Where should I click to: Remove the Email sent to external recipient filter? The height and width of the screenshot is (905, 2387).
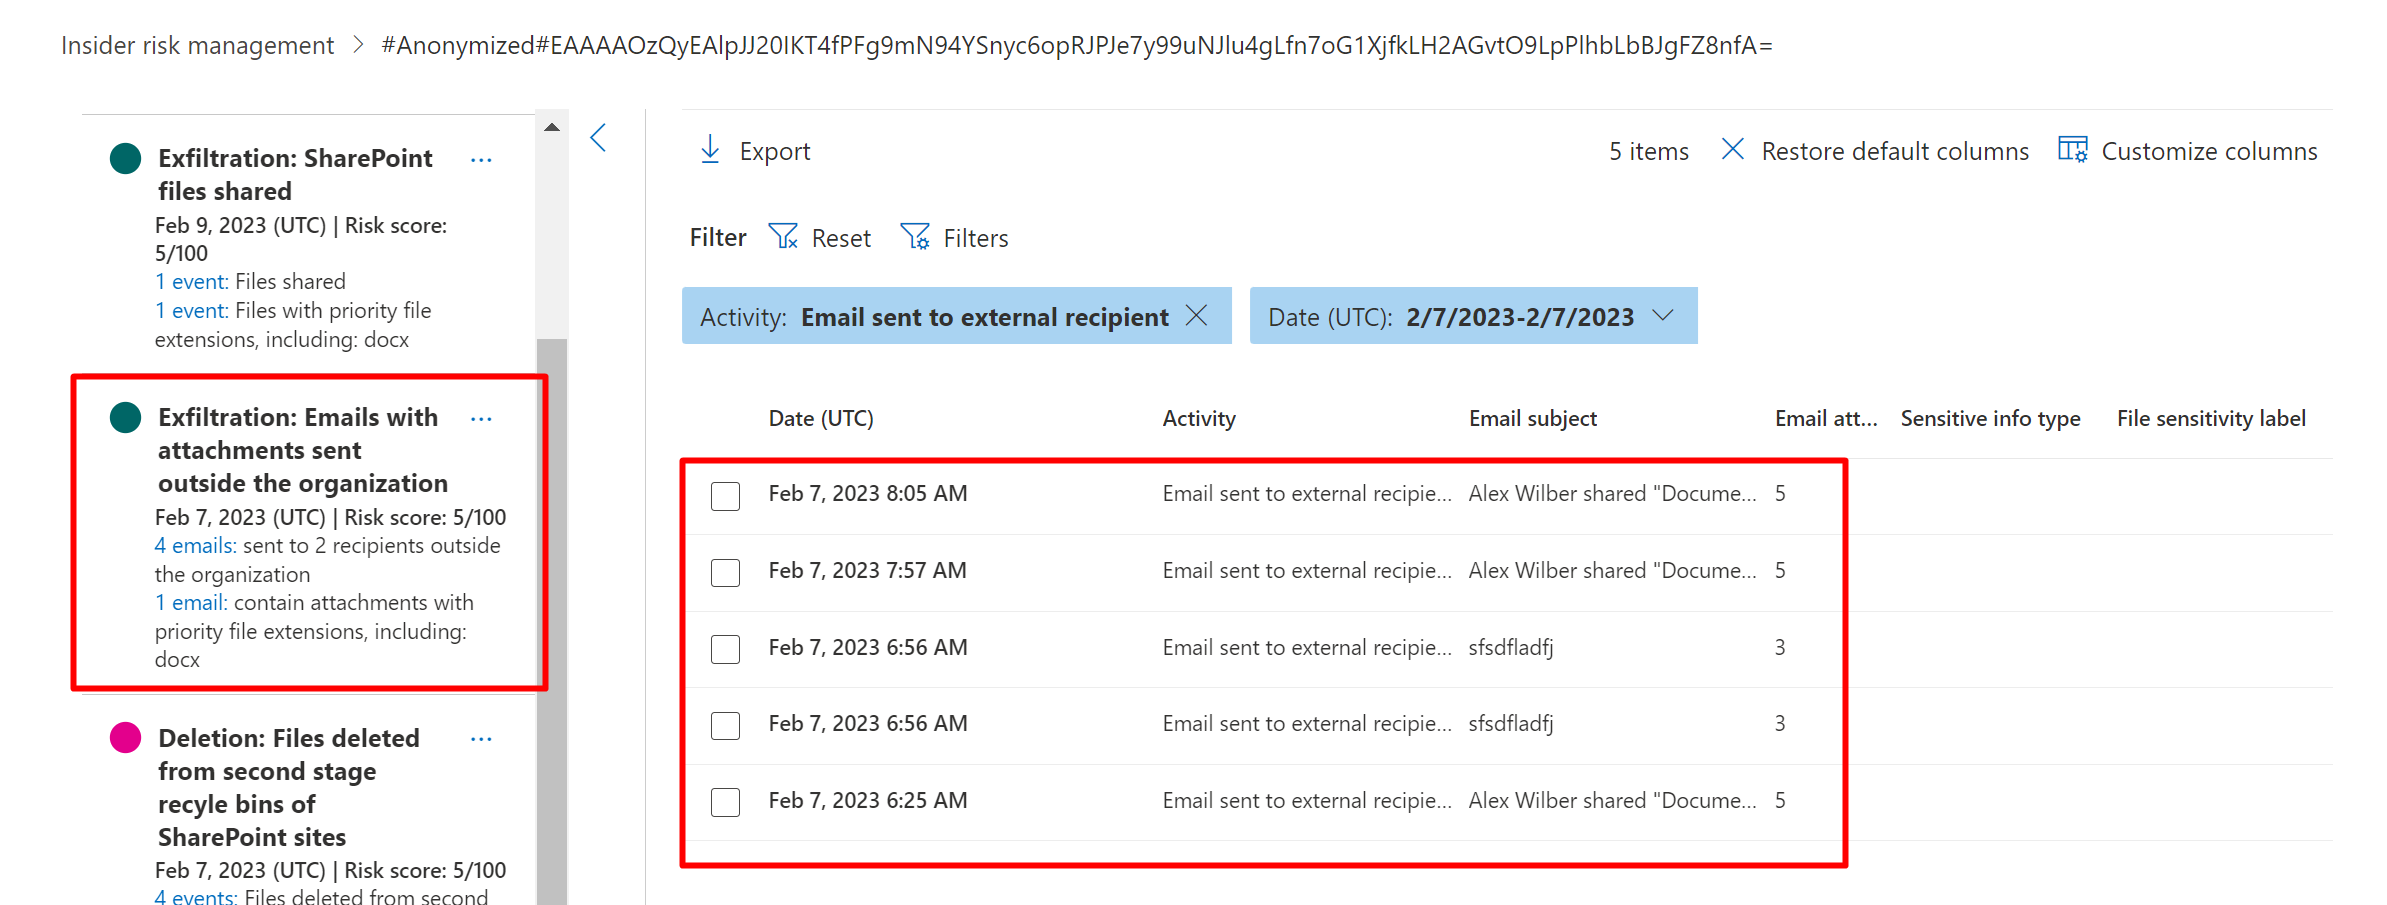coord(1196,316)
